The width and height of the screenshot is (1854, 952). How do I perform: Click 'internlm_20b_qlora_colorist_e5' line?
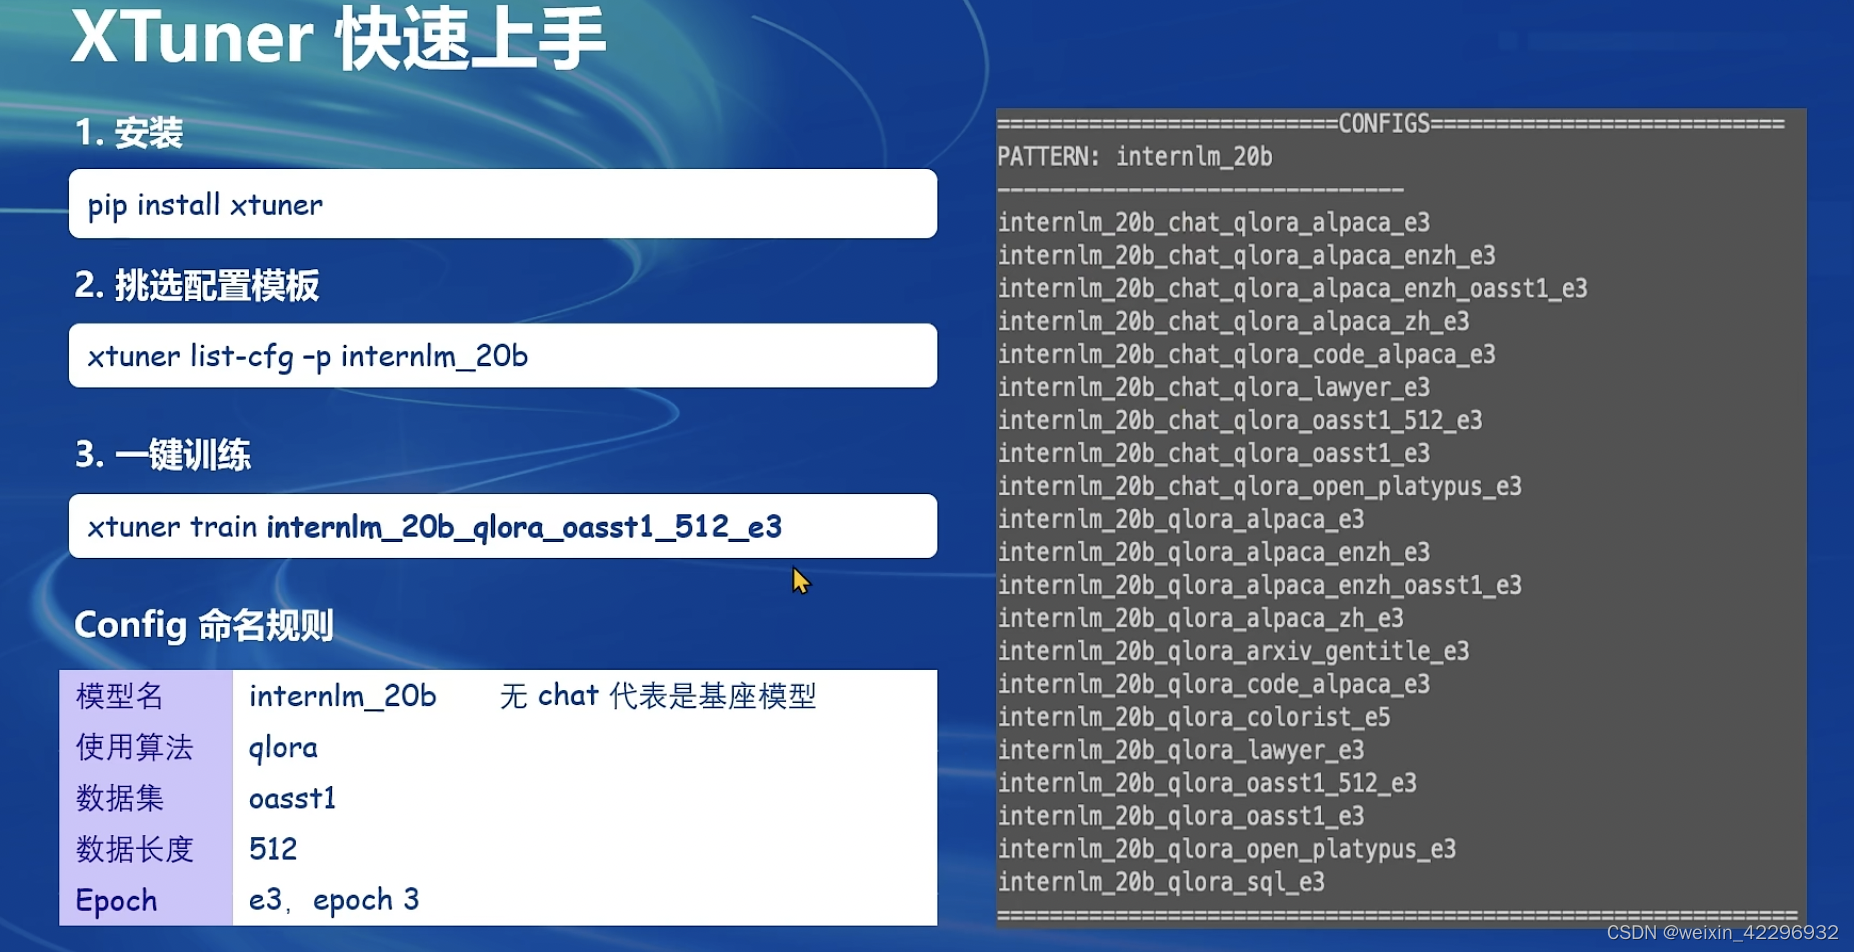pyautogui.click(x=1194, y=718)
